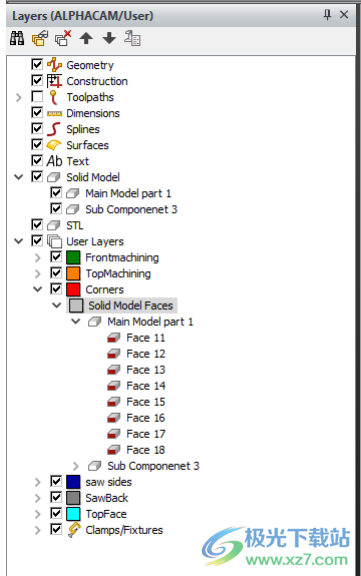Click the move down arrow icon
This screenshot has height=576, width=361.
109,38
